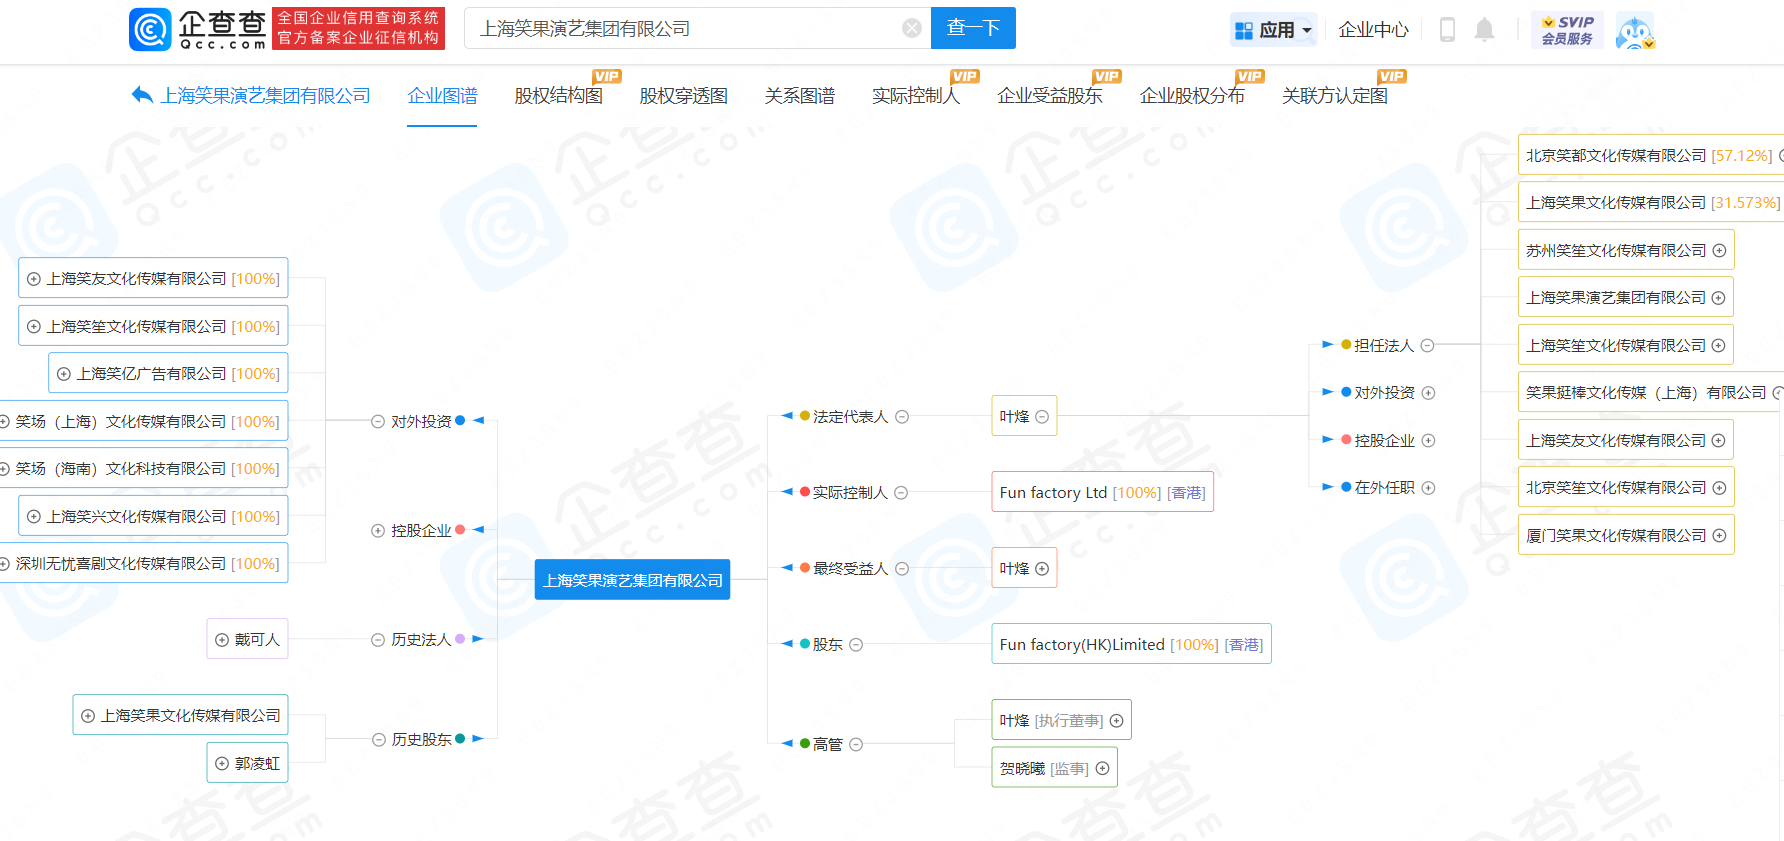Expand right-side 上海笑笙文化传媒有限公司 node

(1719, 346)
